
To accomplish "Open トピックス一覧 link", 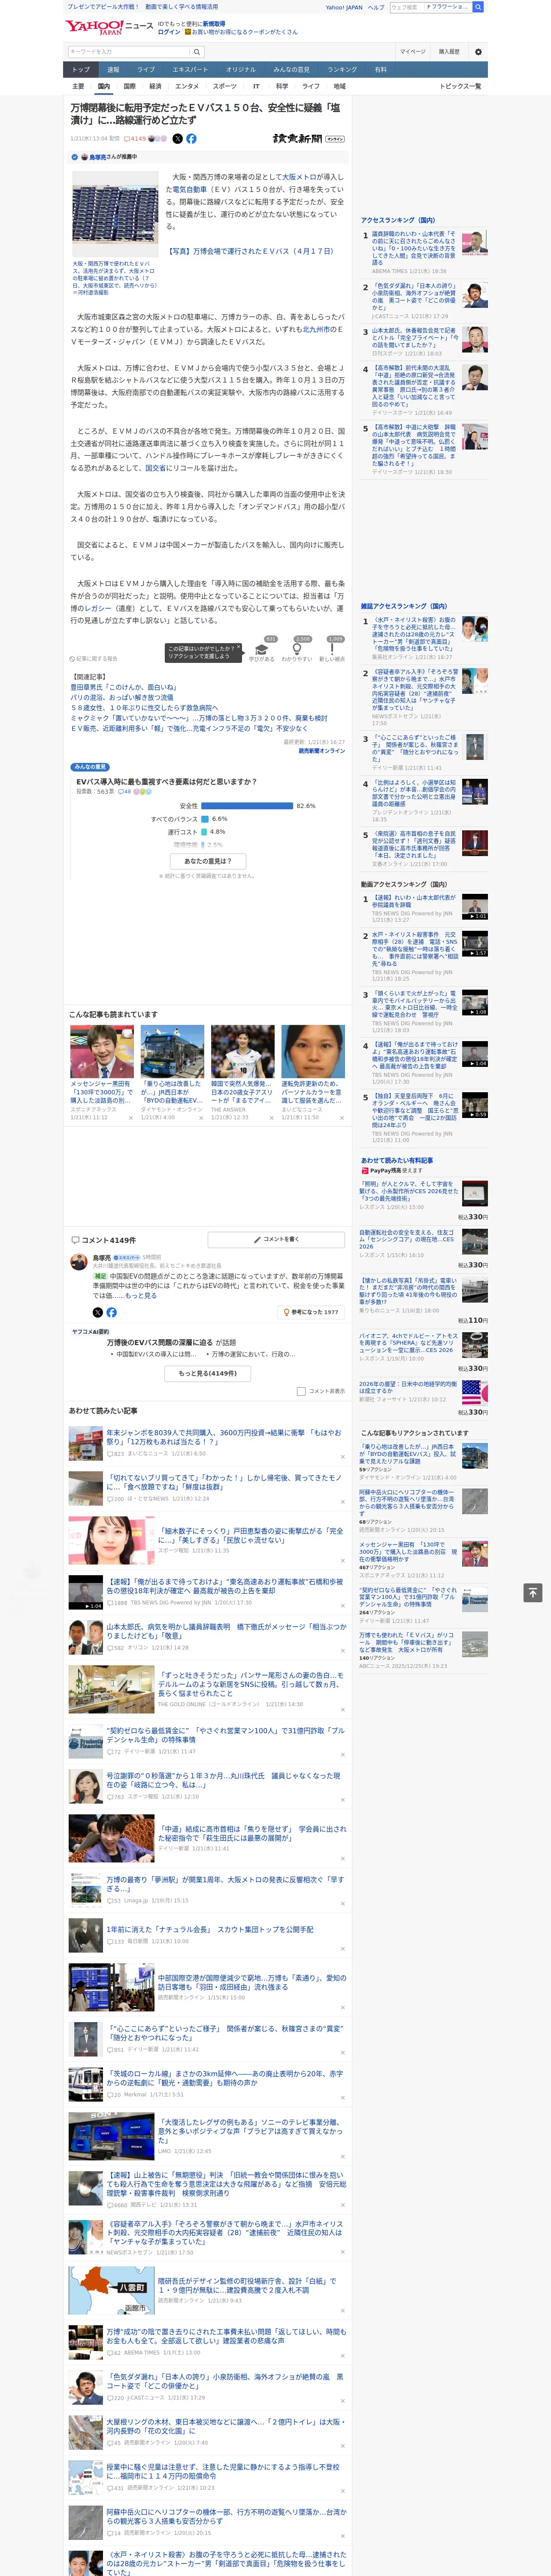I will coord(460,86).
